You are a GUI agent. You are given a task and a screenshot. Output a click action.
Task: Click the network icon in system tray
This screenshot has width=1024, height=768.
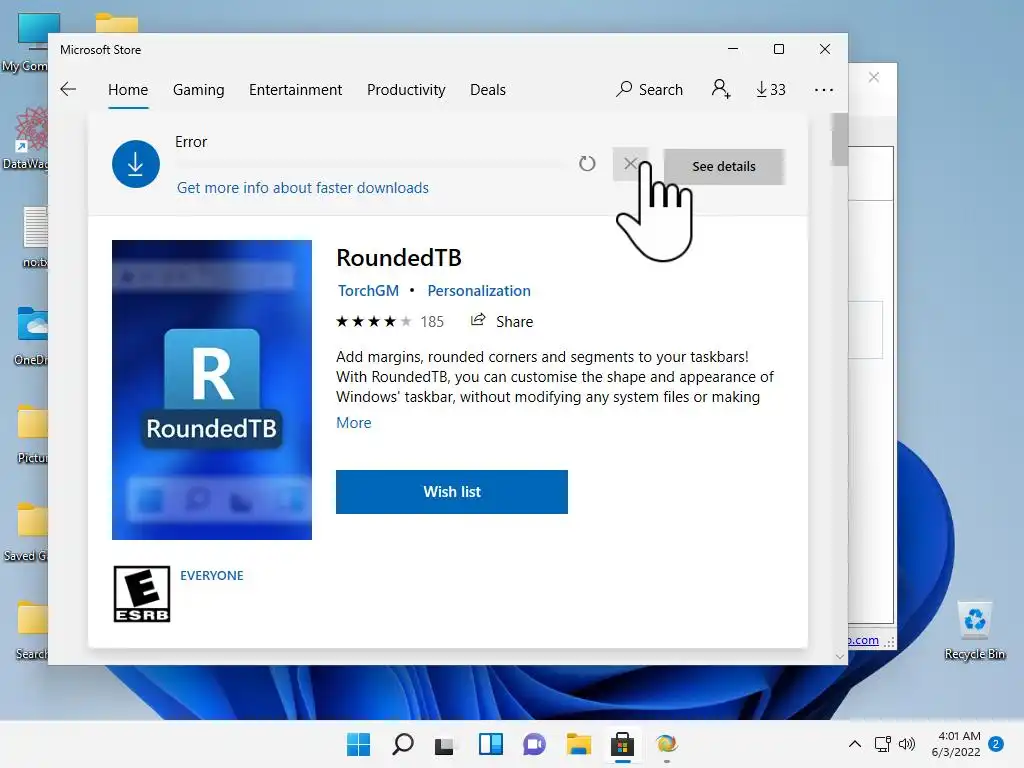click(883, 744)
